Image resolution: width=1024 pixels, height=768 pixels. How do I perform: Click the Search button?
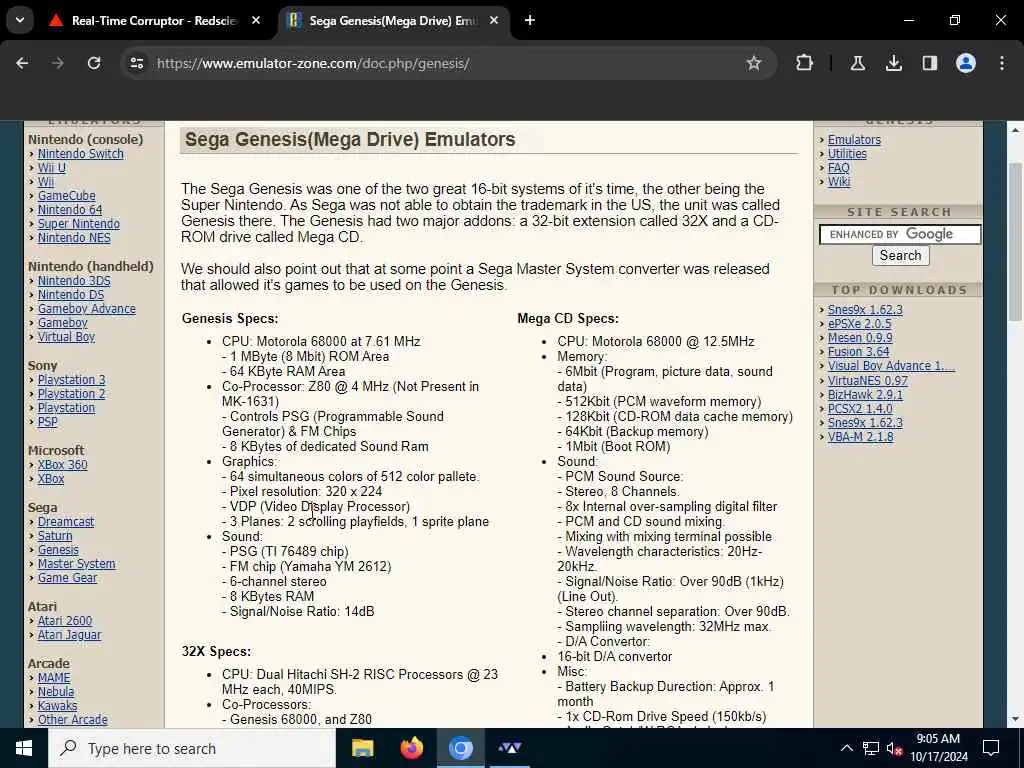[900, 255]
